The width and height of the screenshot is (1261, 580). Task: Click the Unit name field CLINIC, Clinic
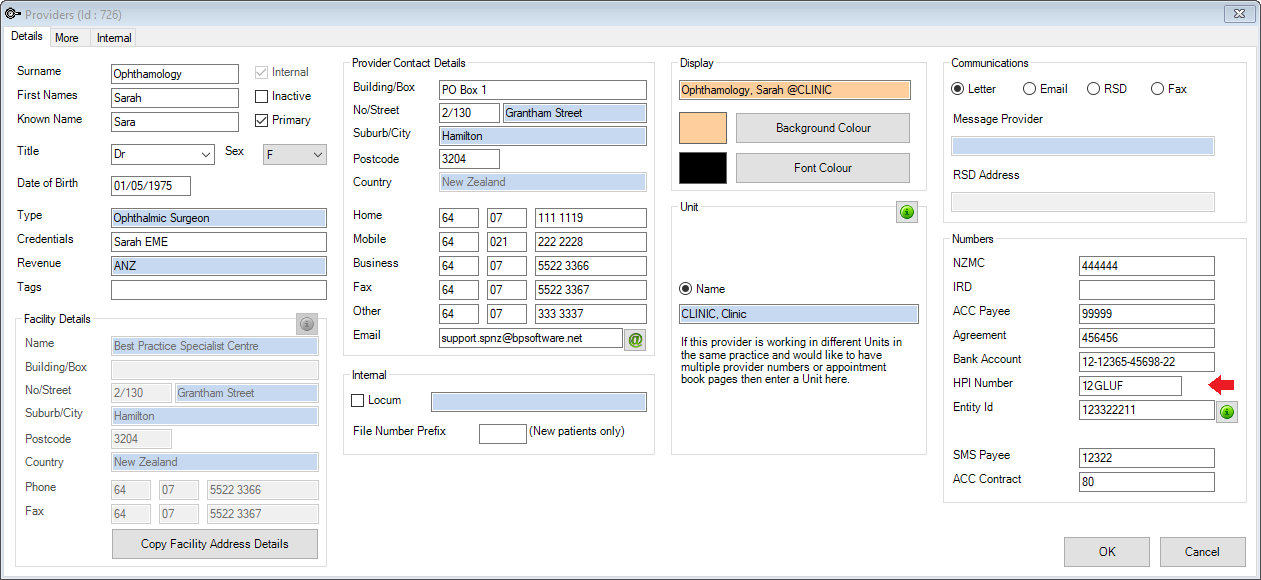(799, 314)
